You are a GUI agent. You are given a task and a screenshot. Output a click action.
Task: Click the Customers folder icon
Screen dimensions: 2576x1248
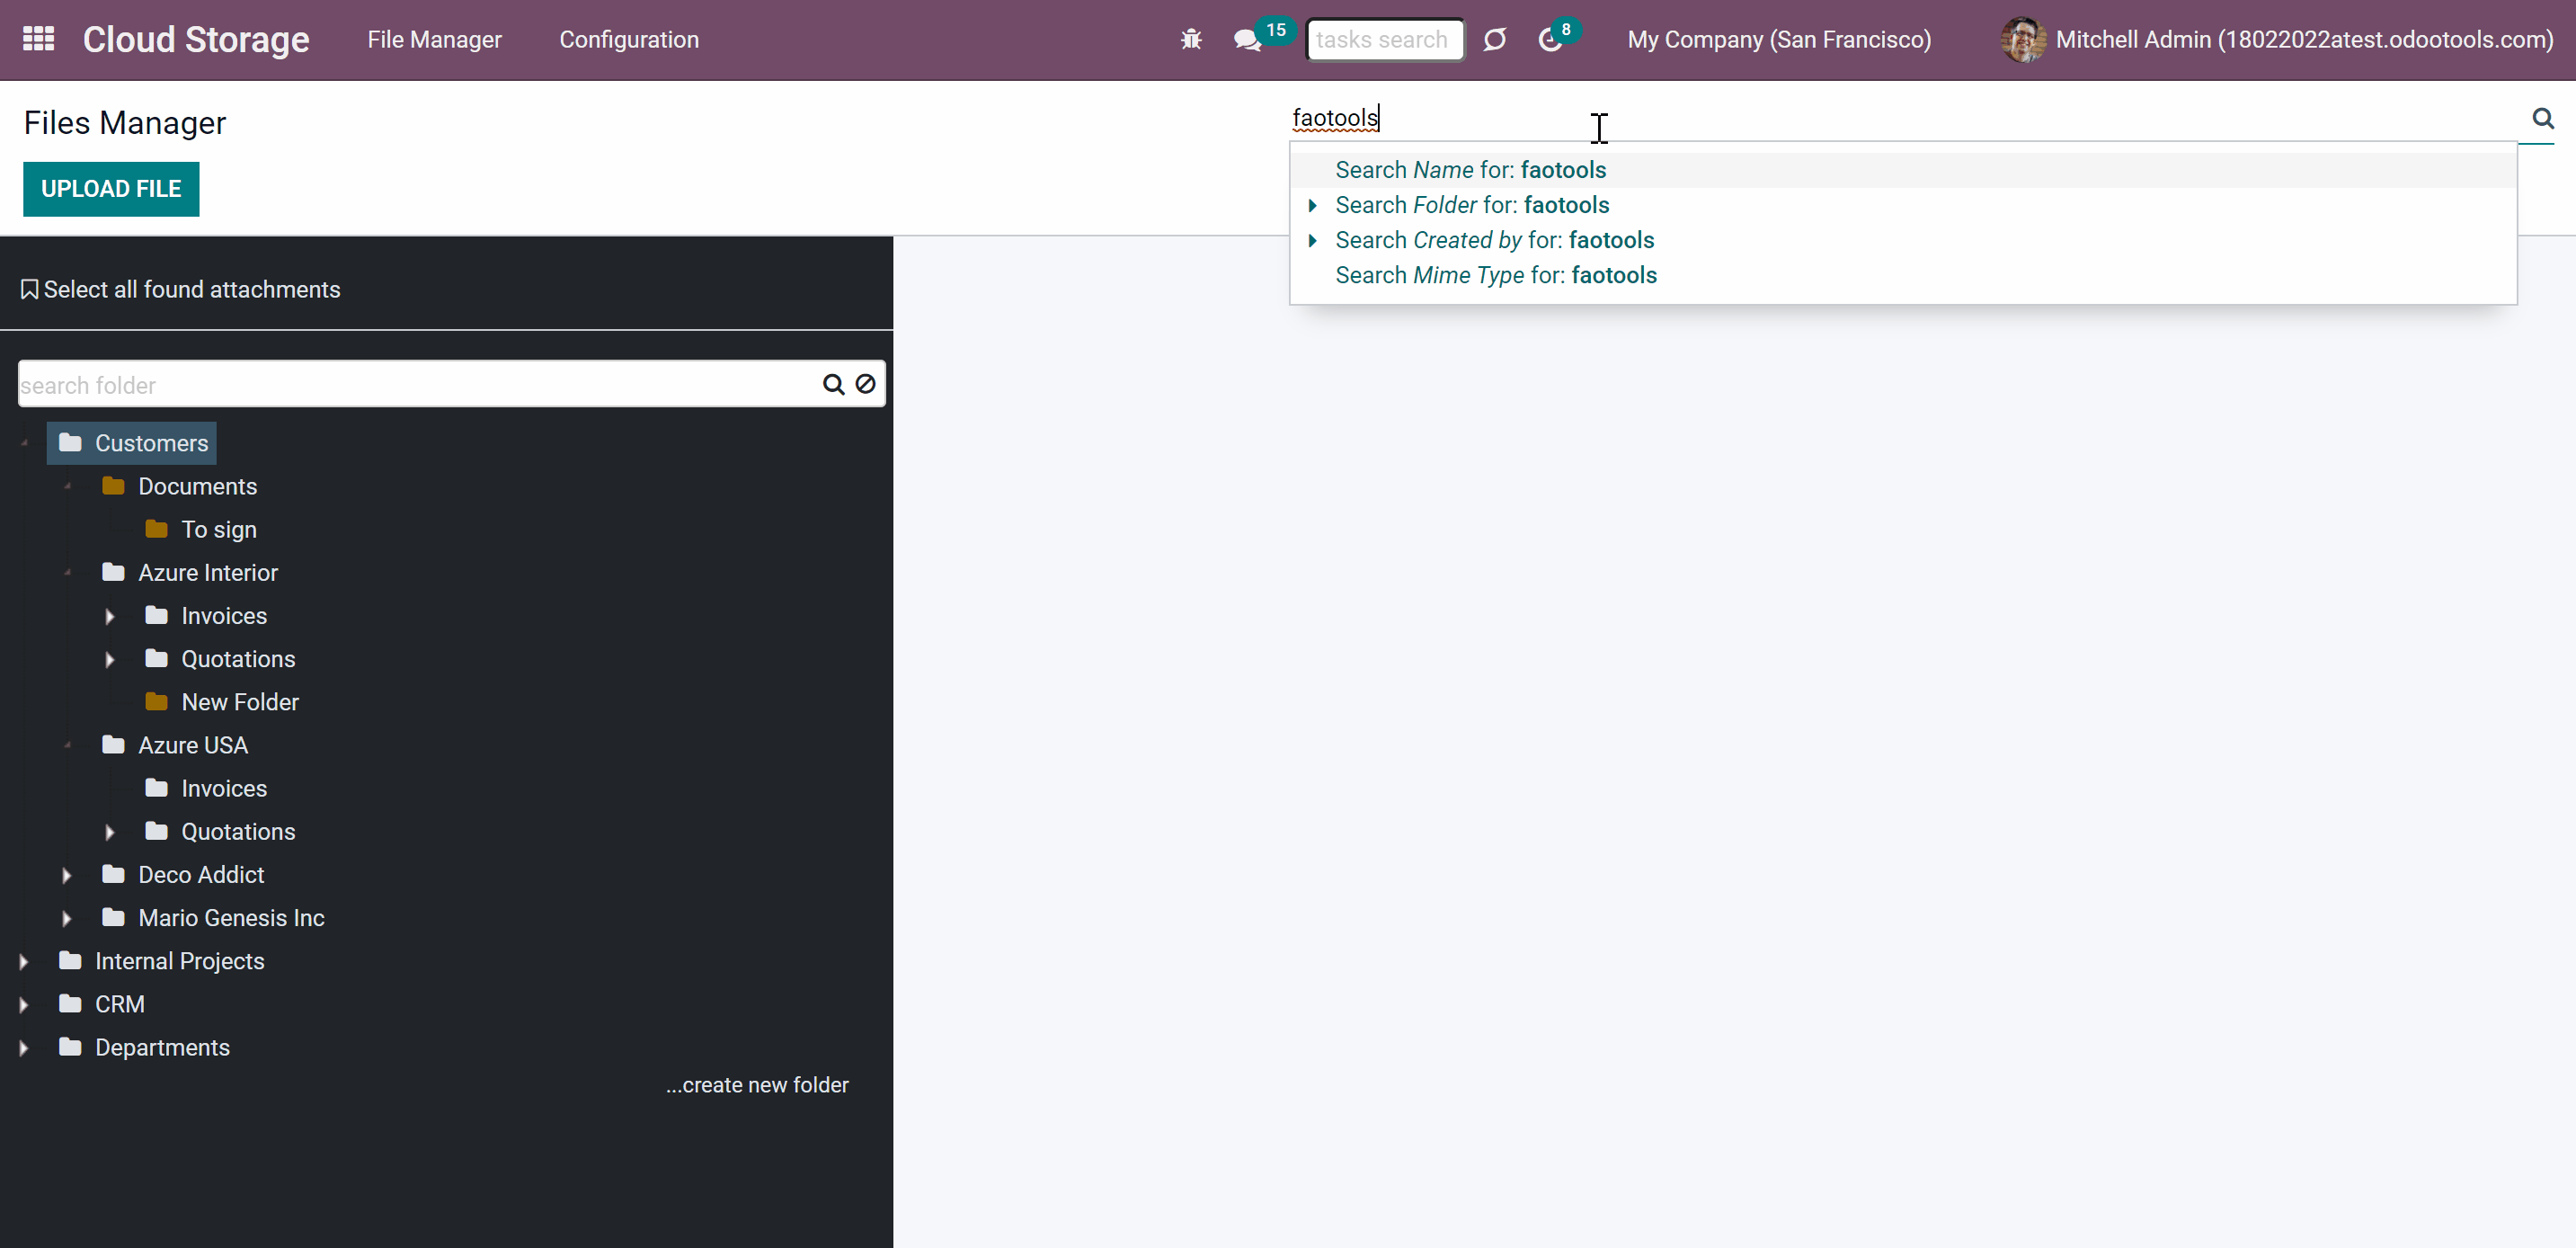(x=70, y=443)
